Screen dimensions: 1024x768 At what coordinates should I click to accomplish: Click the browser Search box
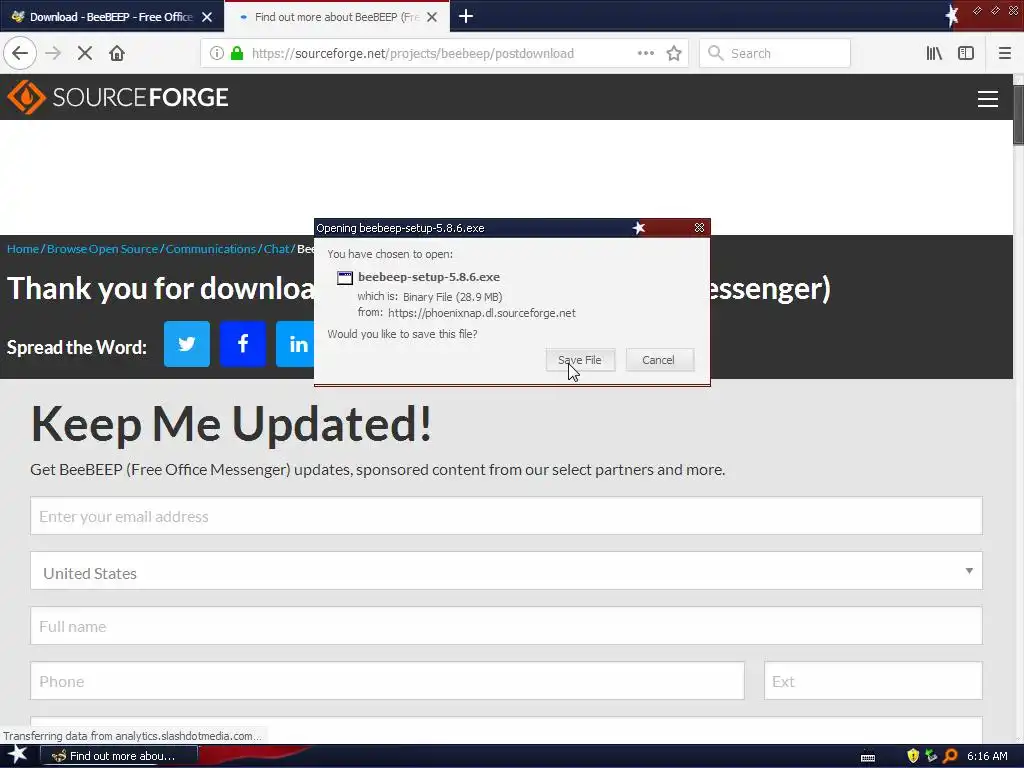tap(775, 53)
